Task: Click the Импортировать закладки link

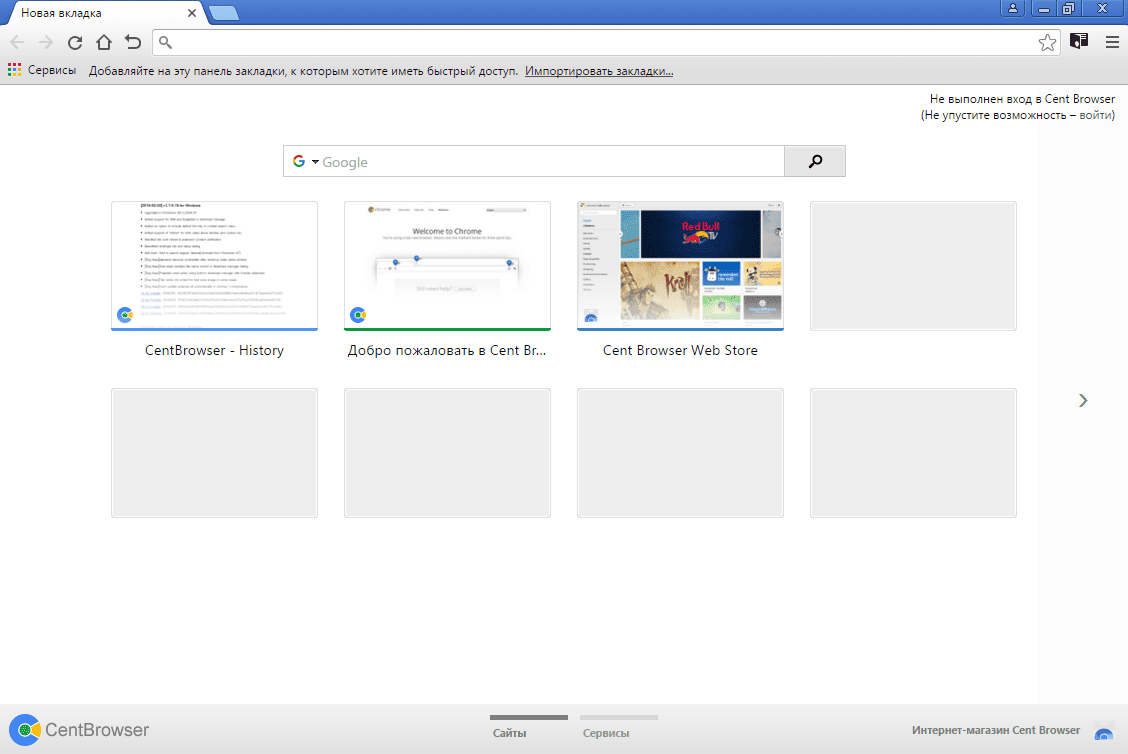Action: 599,71
